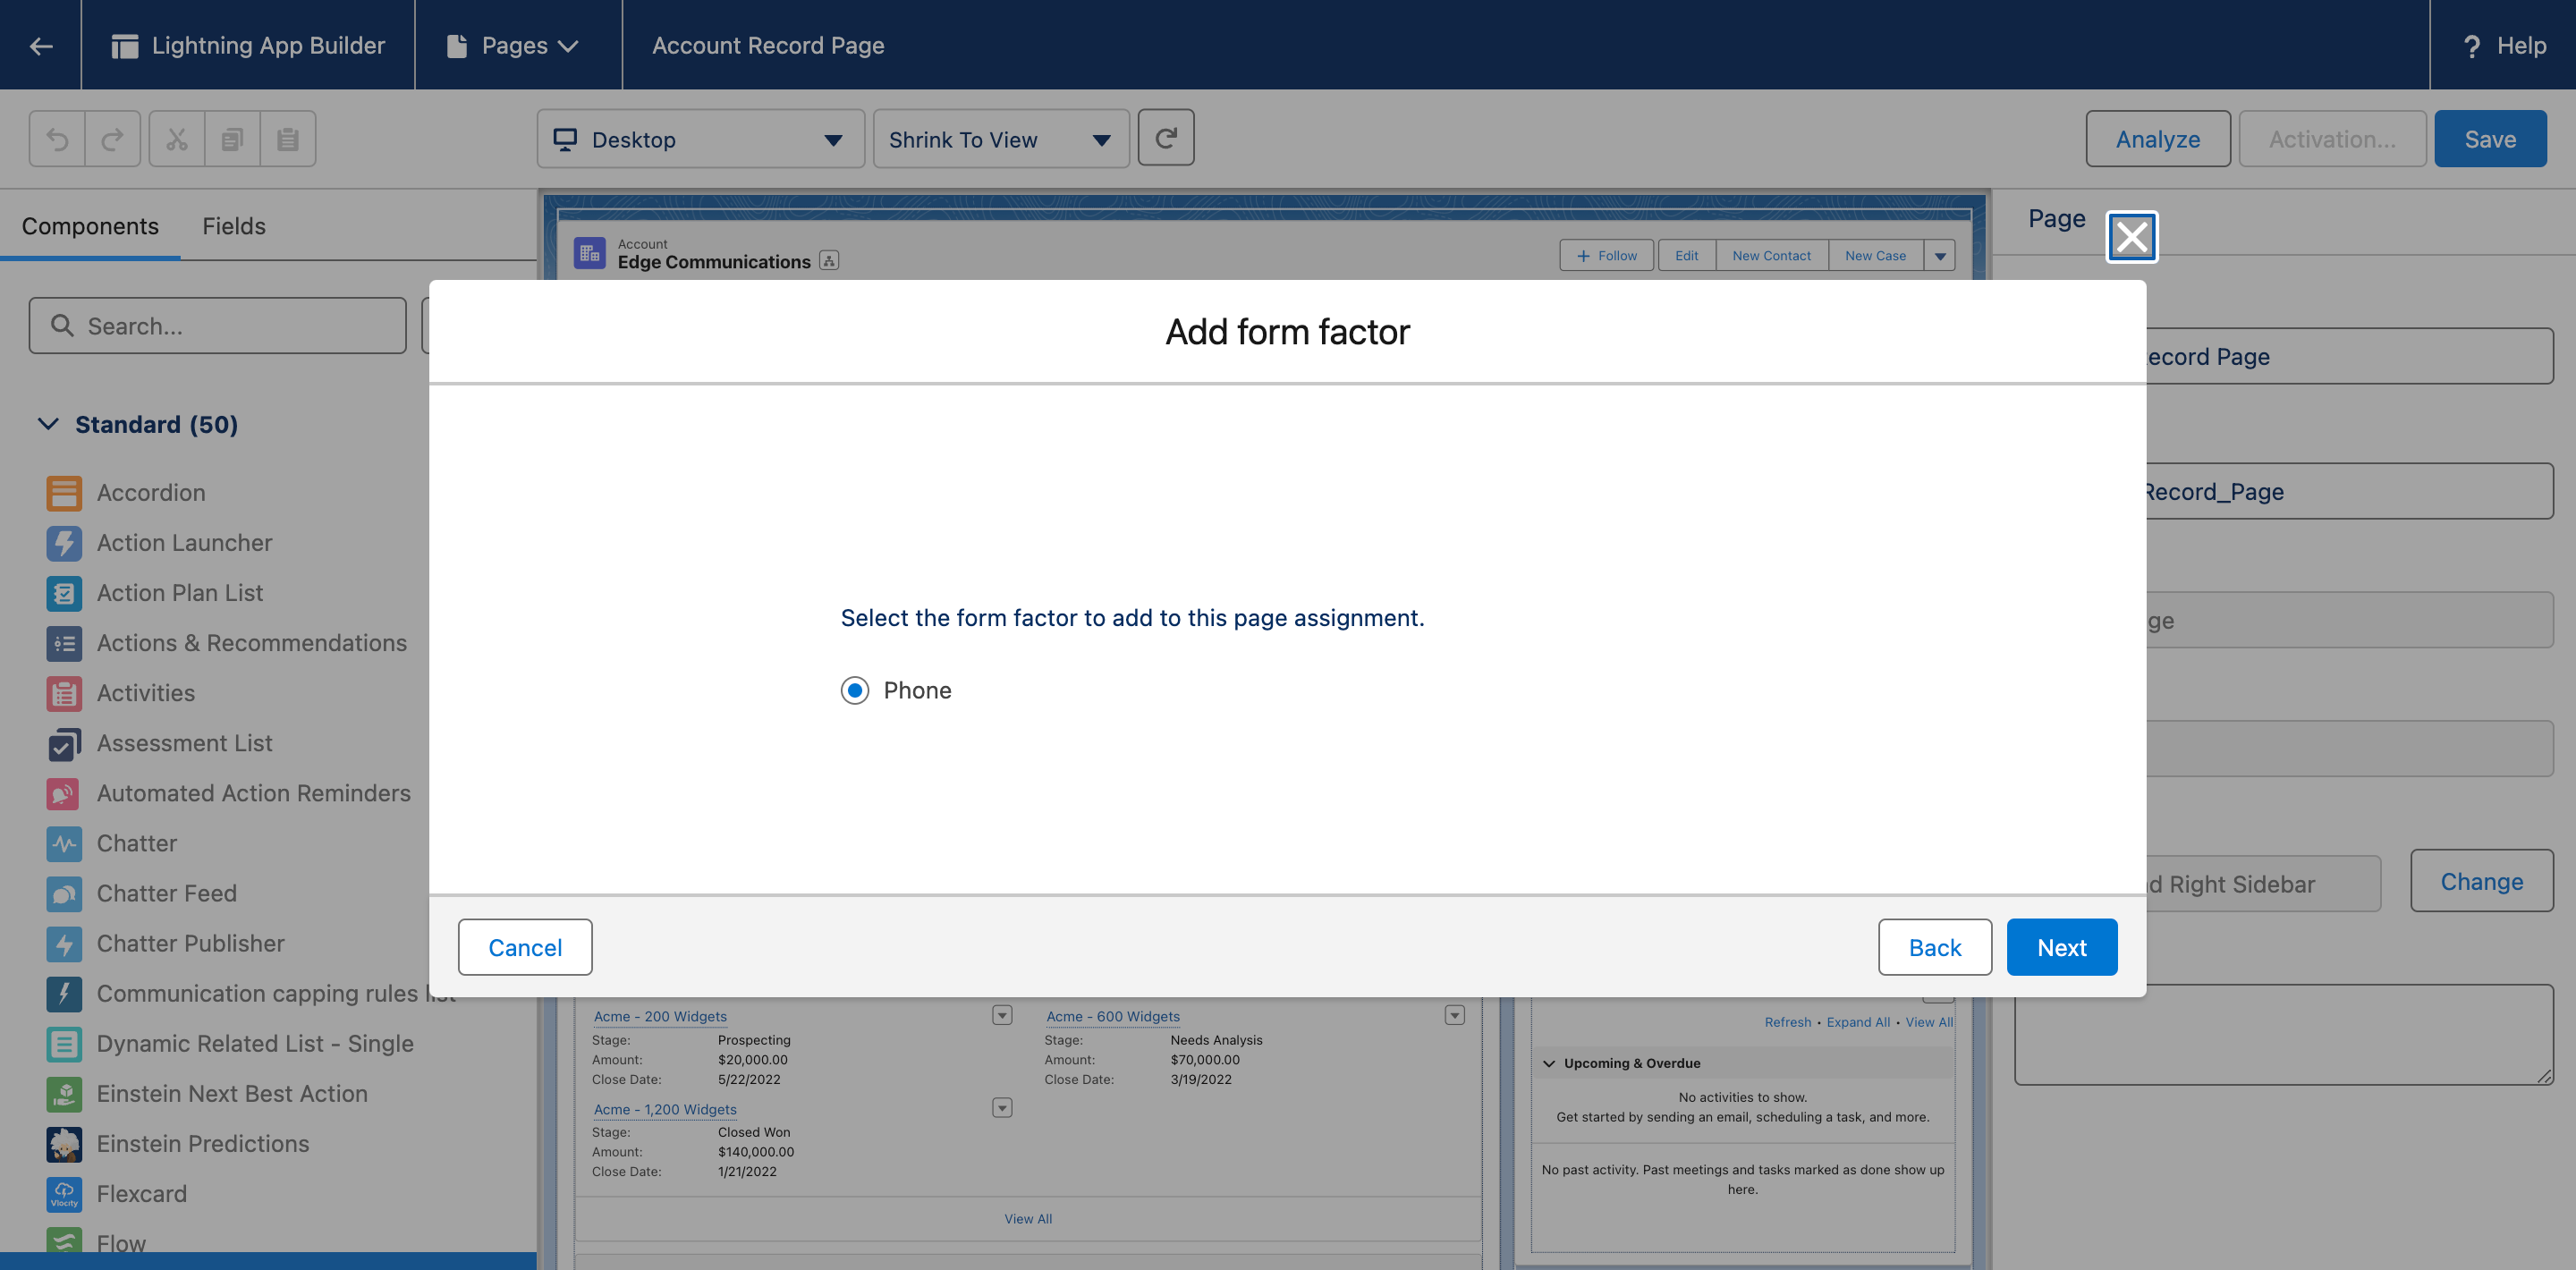Open the Shrink To View dropdown
Screen dimensions: 2576x1270
point(1000,139)
